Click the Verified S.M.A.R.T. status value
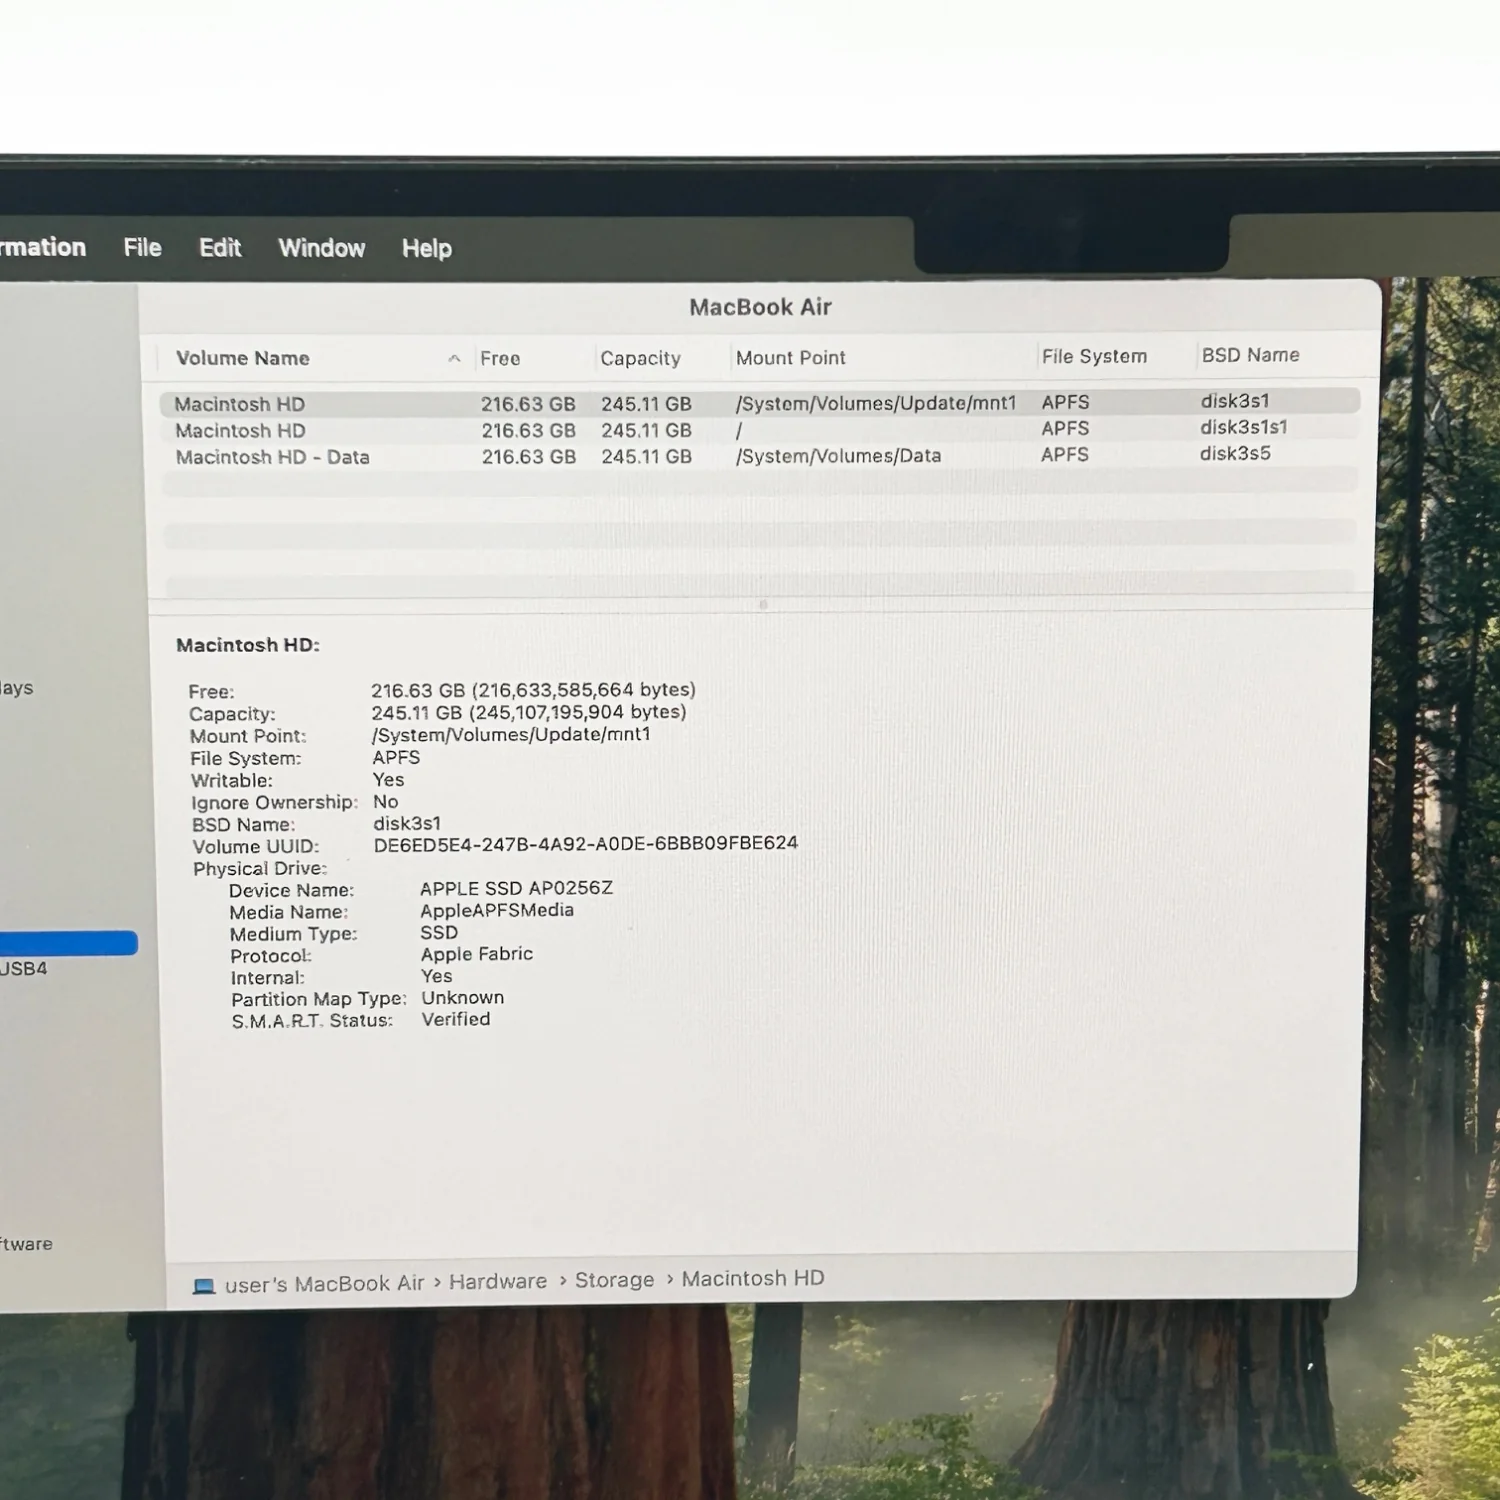1500x1500 pixels. pos(456,1019)
